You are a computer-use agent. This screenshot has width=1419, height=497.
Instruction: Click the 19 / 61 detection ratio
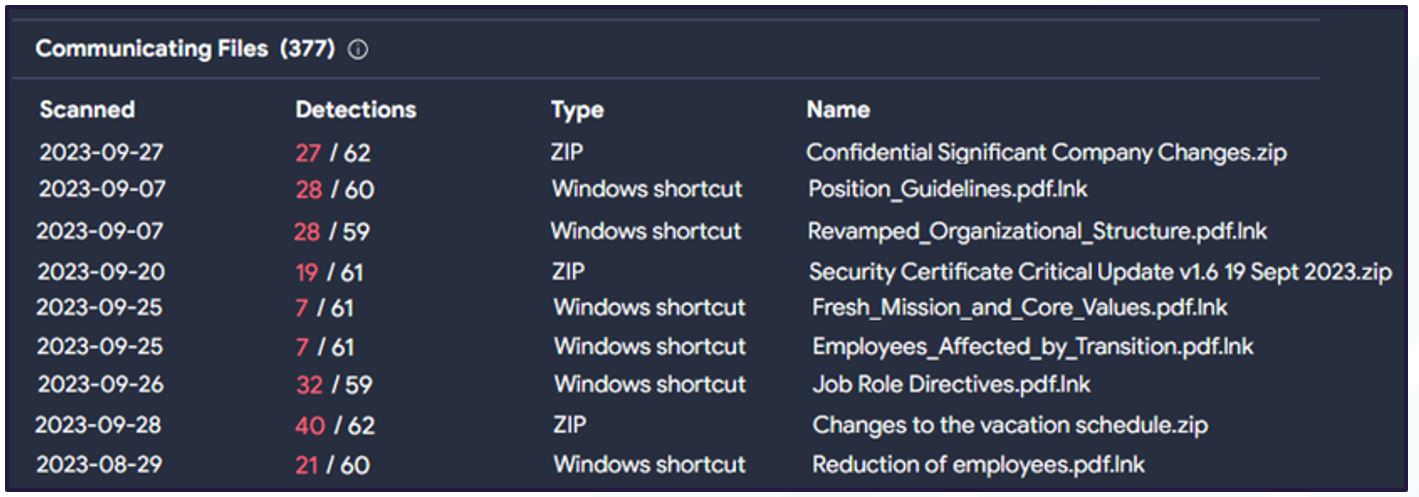click(329, 272)
